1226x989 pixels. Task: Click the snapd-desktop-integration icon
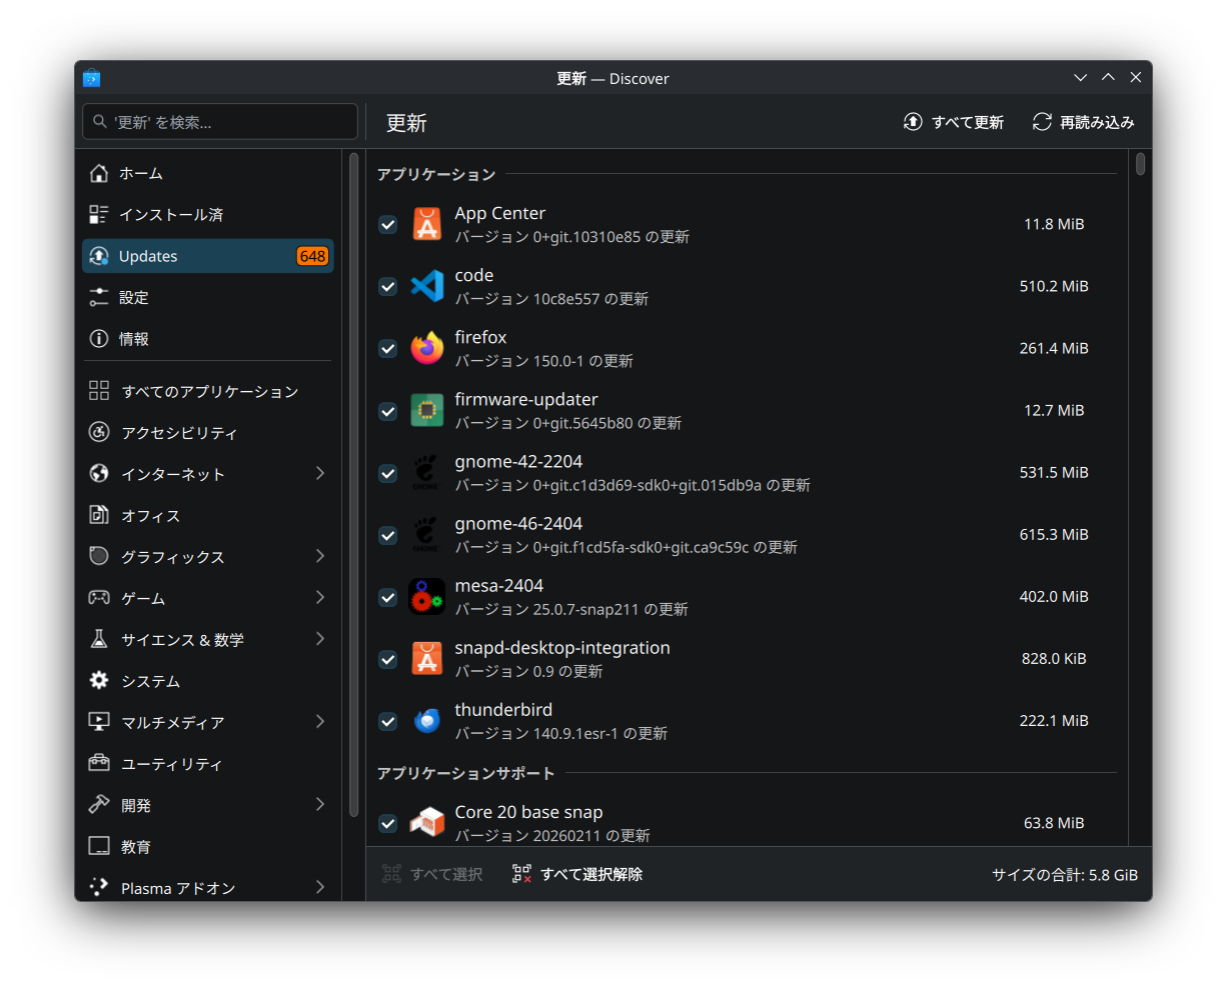pos(427,658)
